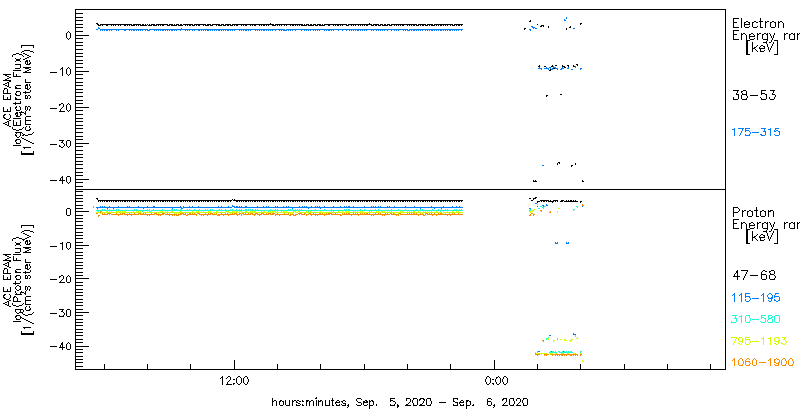Screen dimensions: 800x410
Task: Click the 12:00 time axis label
Action: point(234,380)
